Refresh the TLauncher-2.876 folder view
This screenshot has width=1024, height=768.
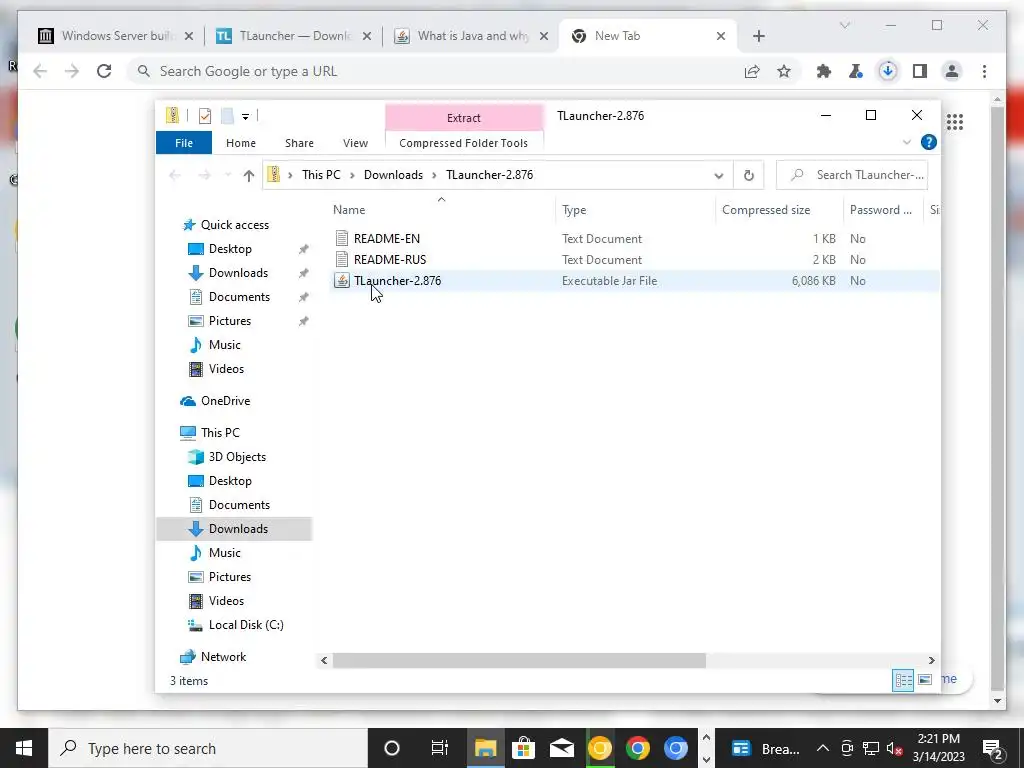click(748, 175)
